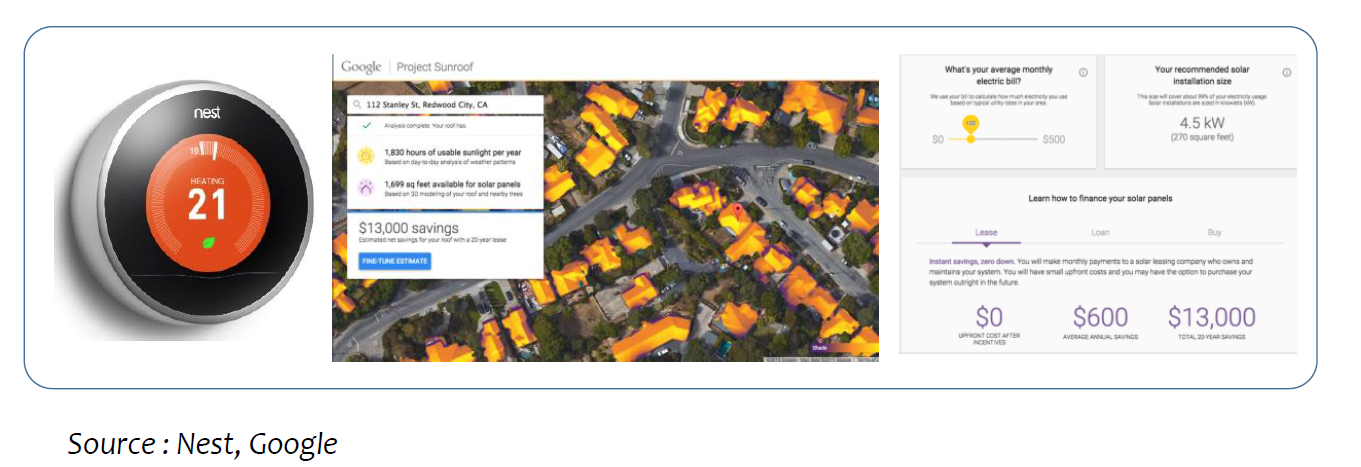The height and width of the screenshot is (467, 1361).
Task: Click the $13,000 total 20-year savings figure
Action: pos(1212,318)
